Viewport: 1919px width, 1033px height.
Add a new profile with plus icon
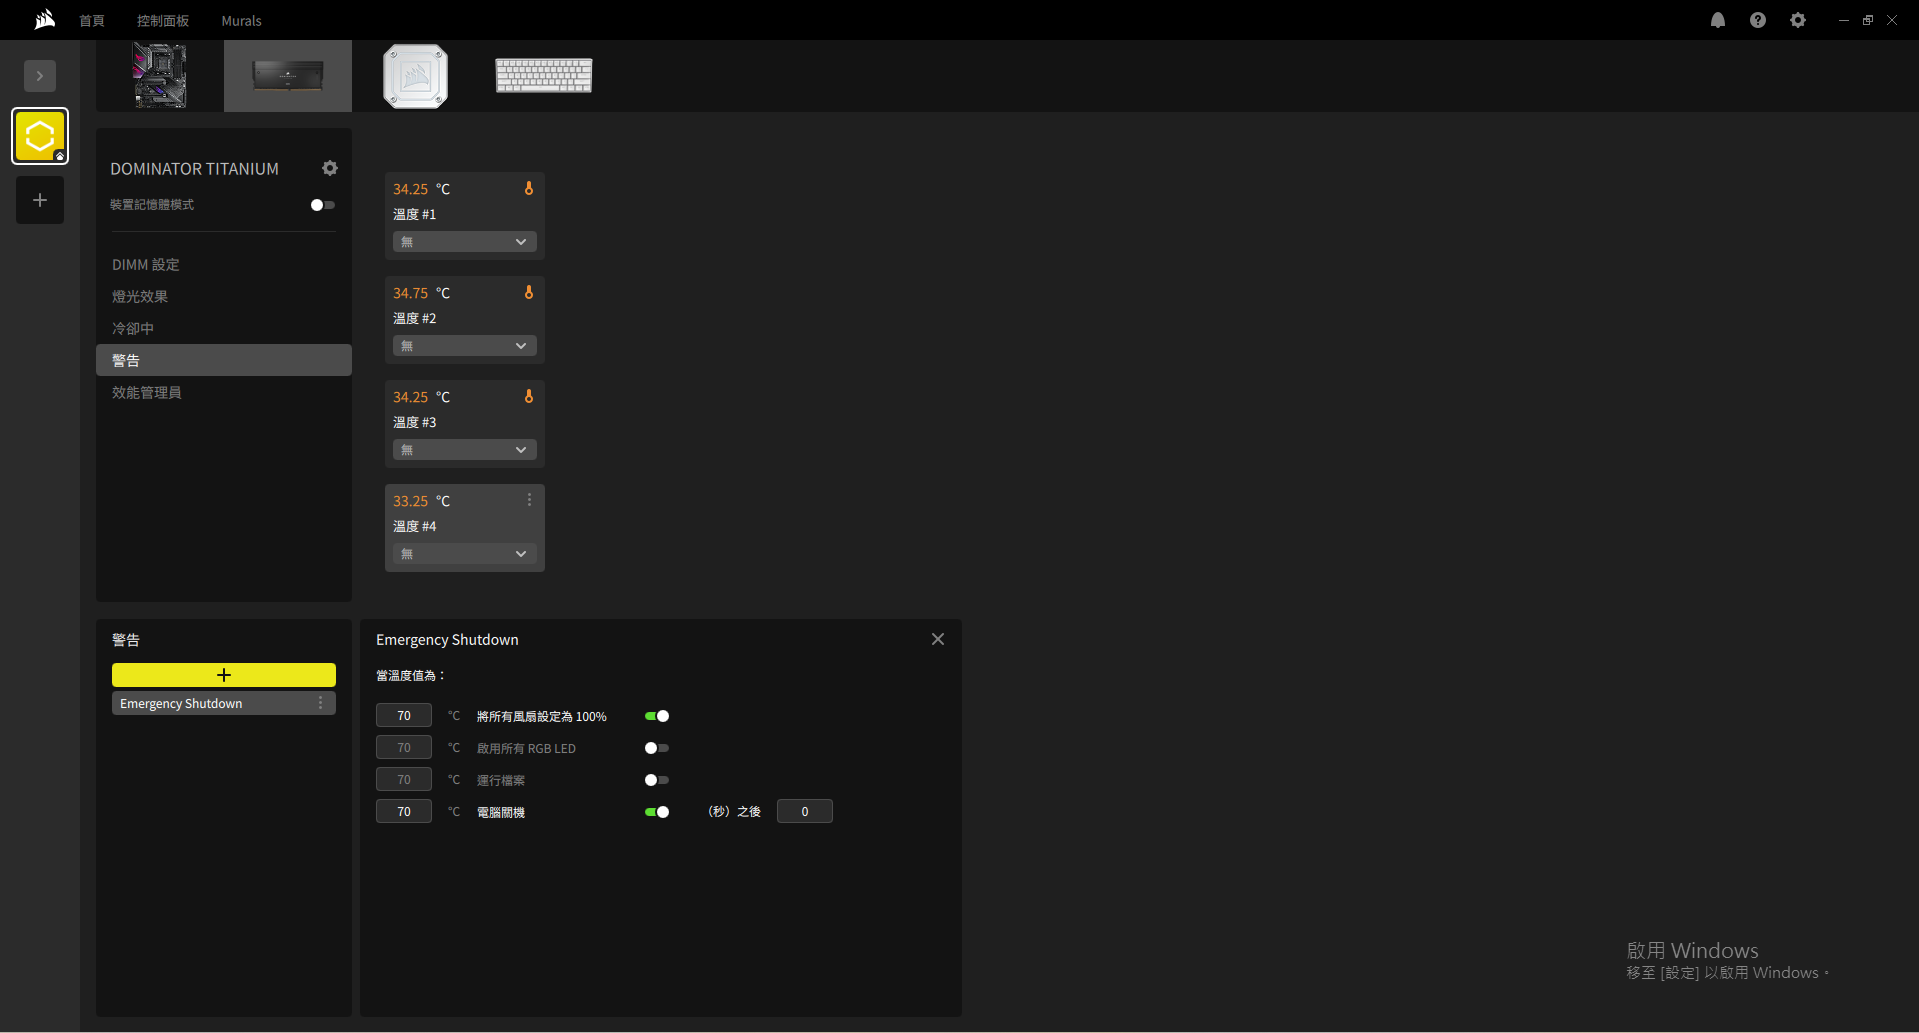click(x=40, y=200)
